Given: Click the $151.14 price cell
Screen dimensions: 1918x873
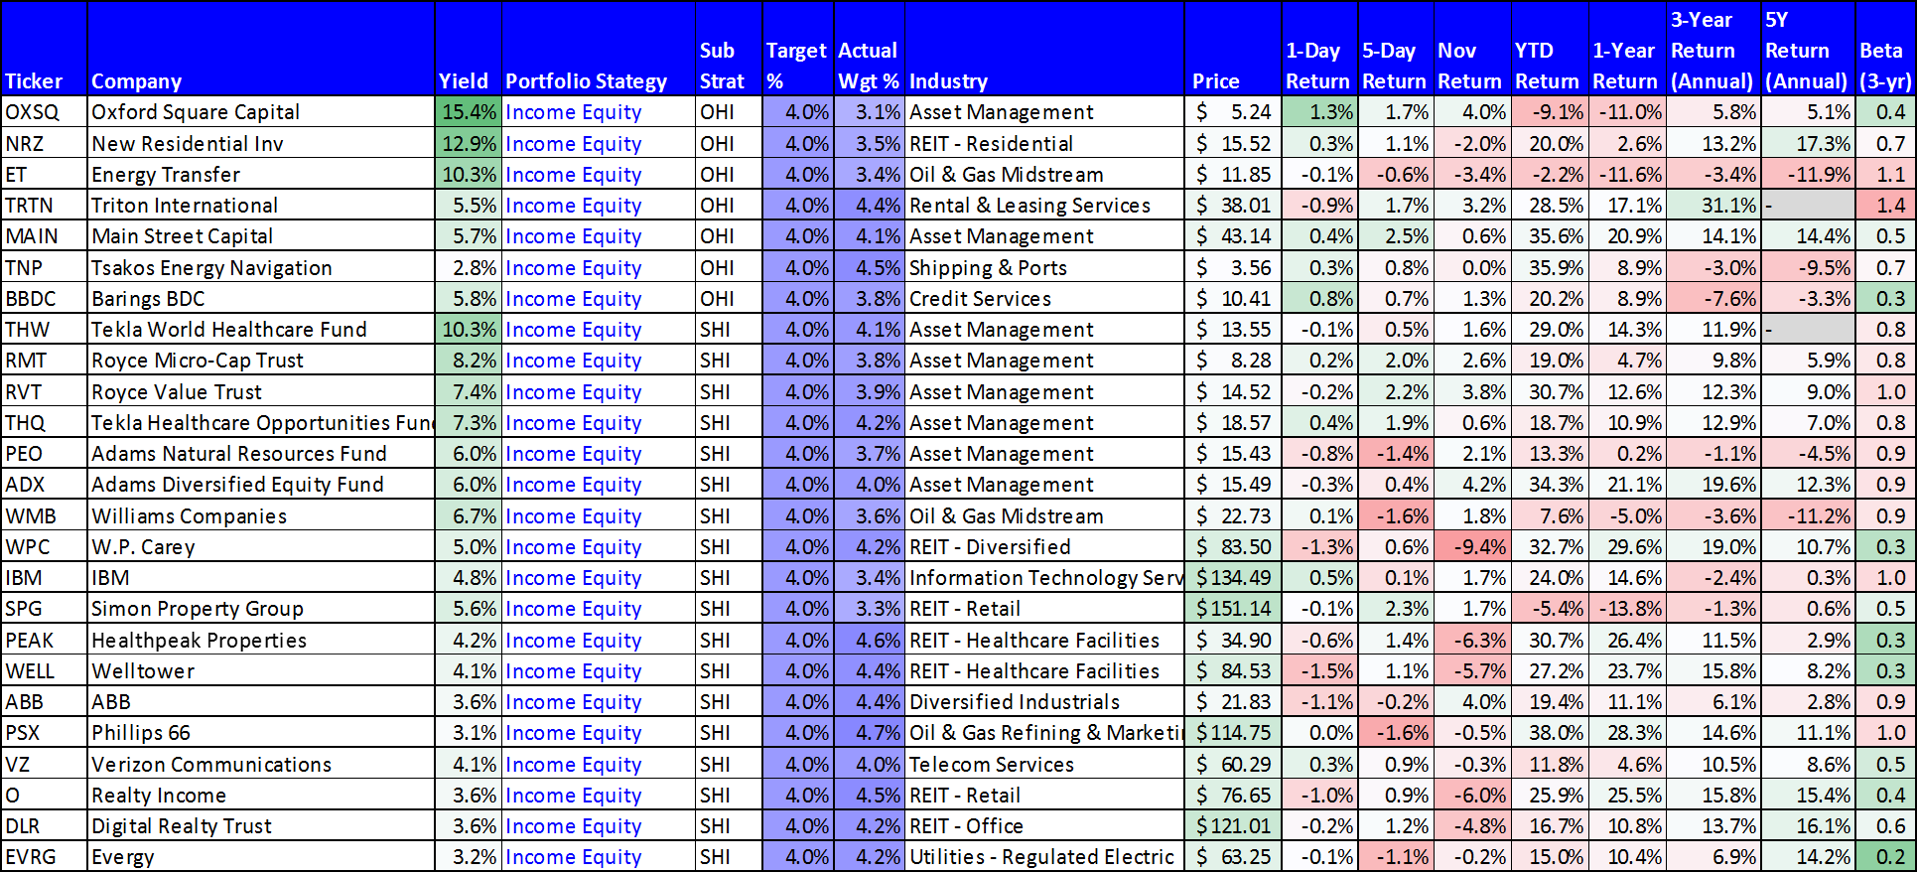Looking at the screenshot, I should [x=1233, y=609].
